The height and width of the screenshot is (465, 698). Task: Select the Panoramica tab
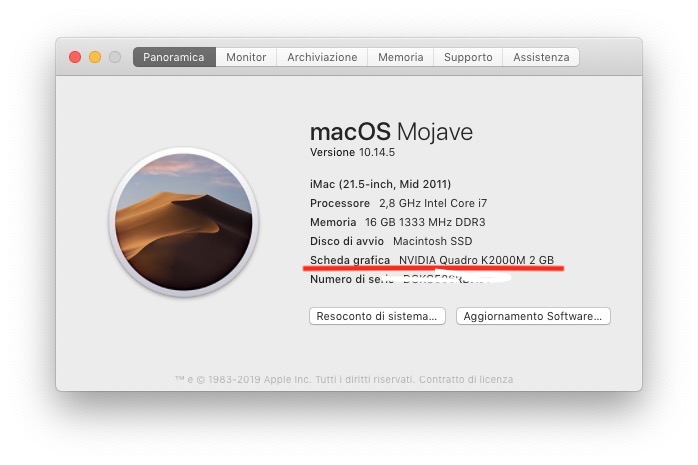(x=174, y=57)
